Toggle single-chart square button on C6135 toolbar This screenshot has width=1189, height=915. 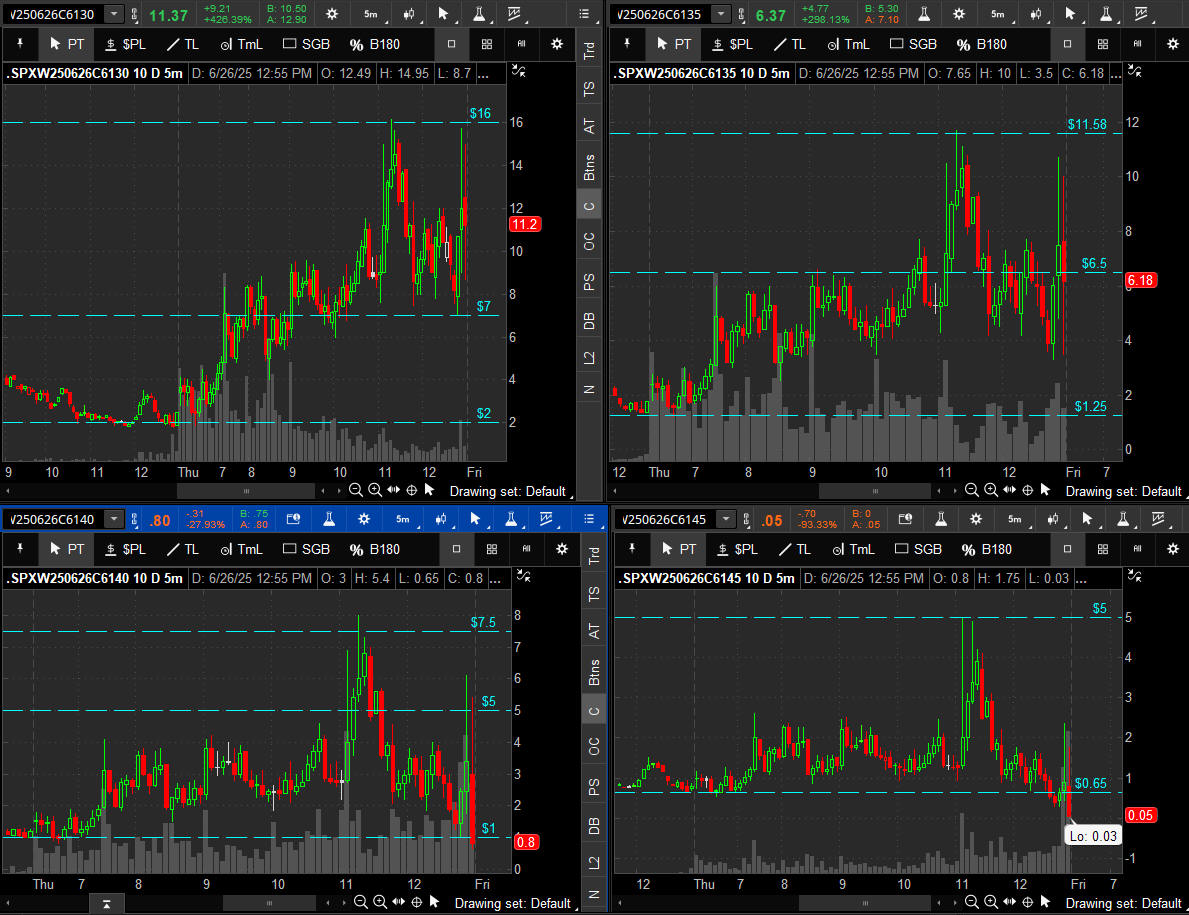click(x=1067, y=44)
